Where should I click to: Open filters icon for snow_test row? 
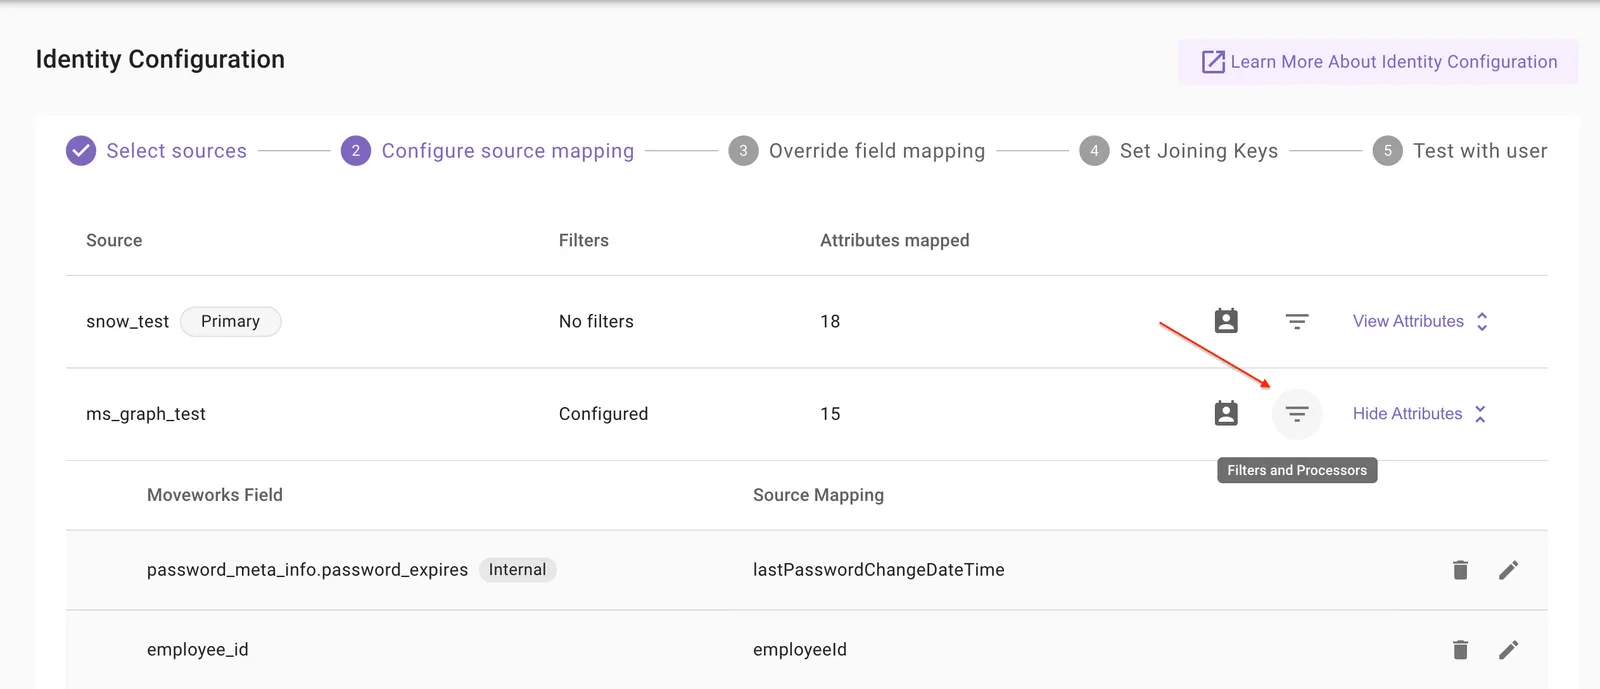click(1297, 321)
